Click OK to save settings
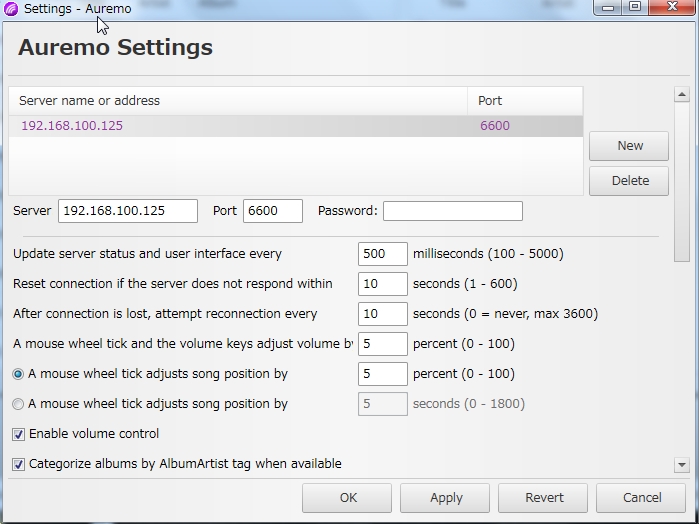 tap(347, 498)
